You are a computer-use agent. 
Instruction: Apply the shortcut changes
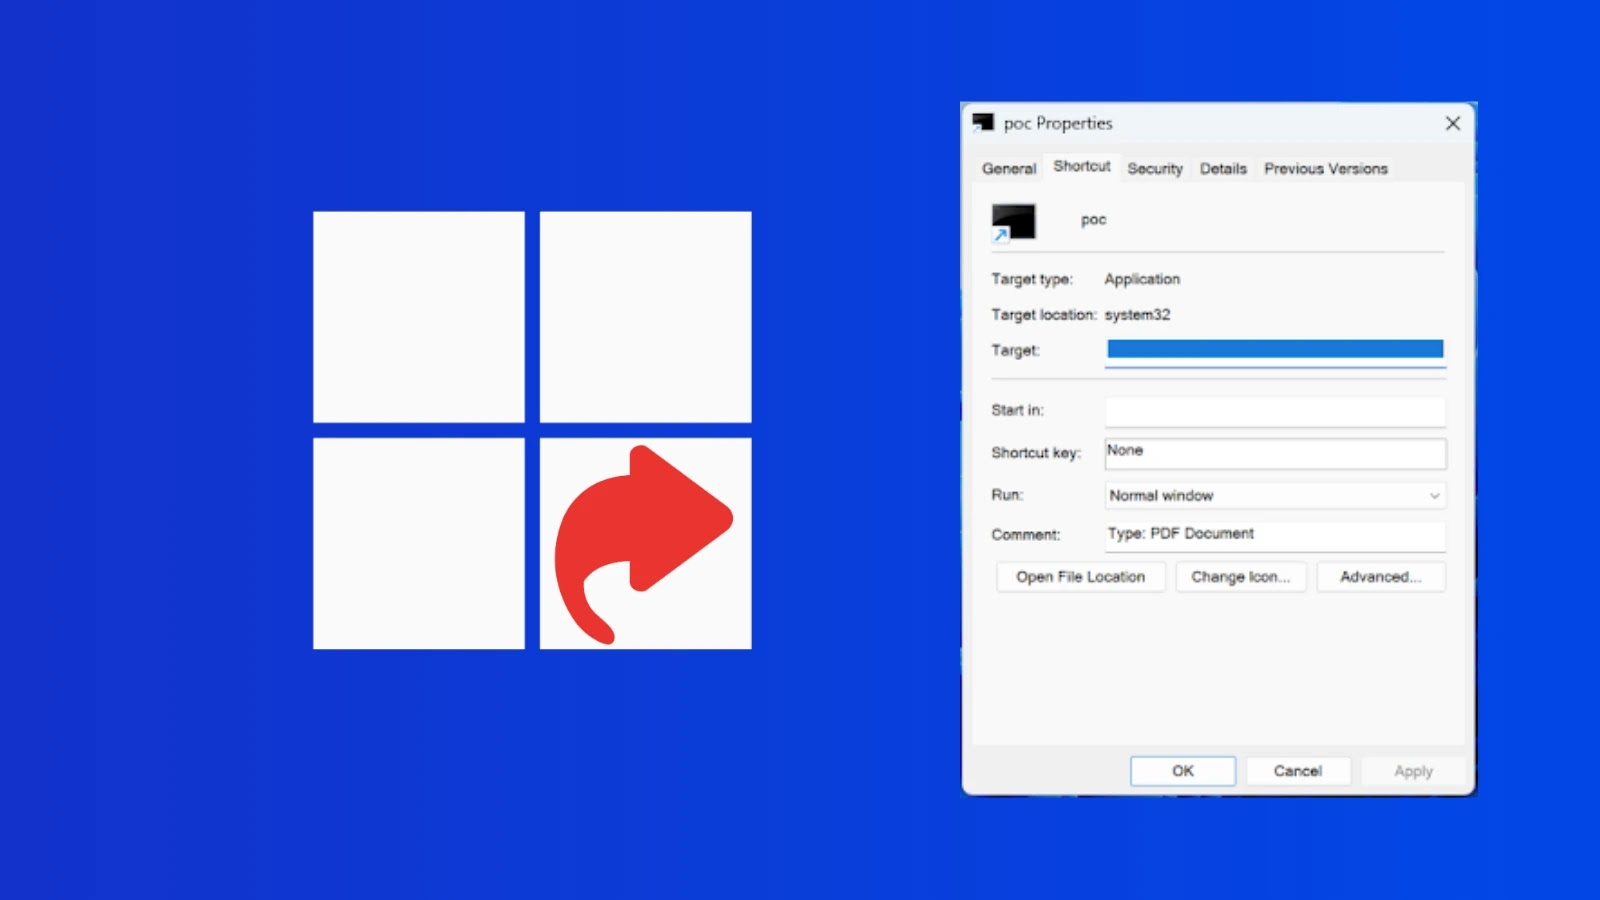pyautogui.click(x=1412, y=770)
